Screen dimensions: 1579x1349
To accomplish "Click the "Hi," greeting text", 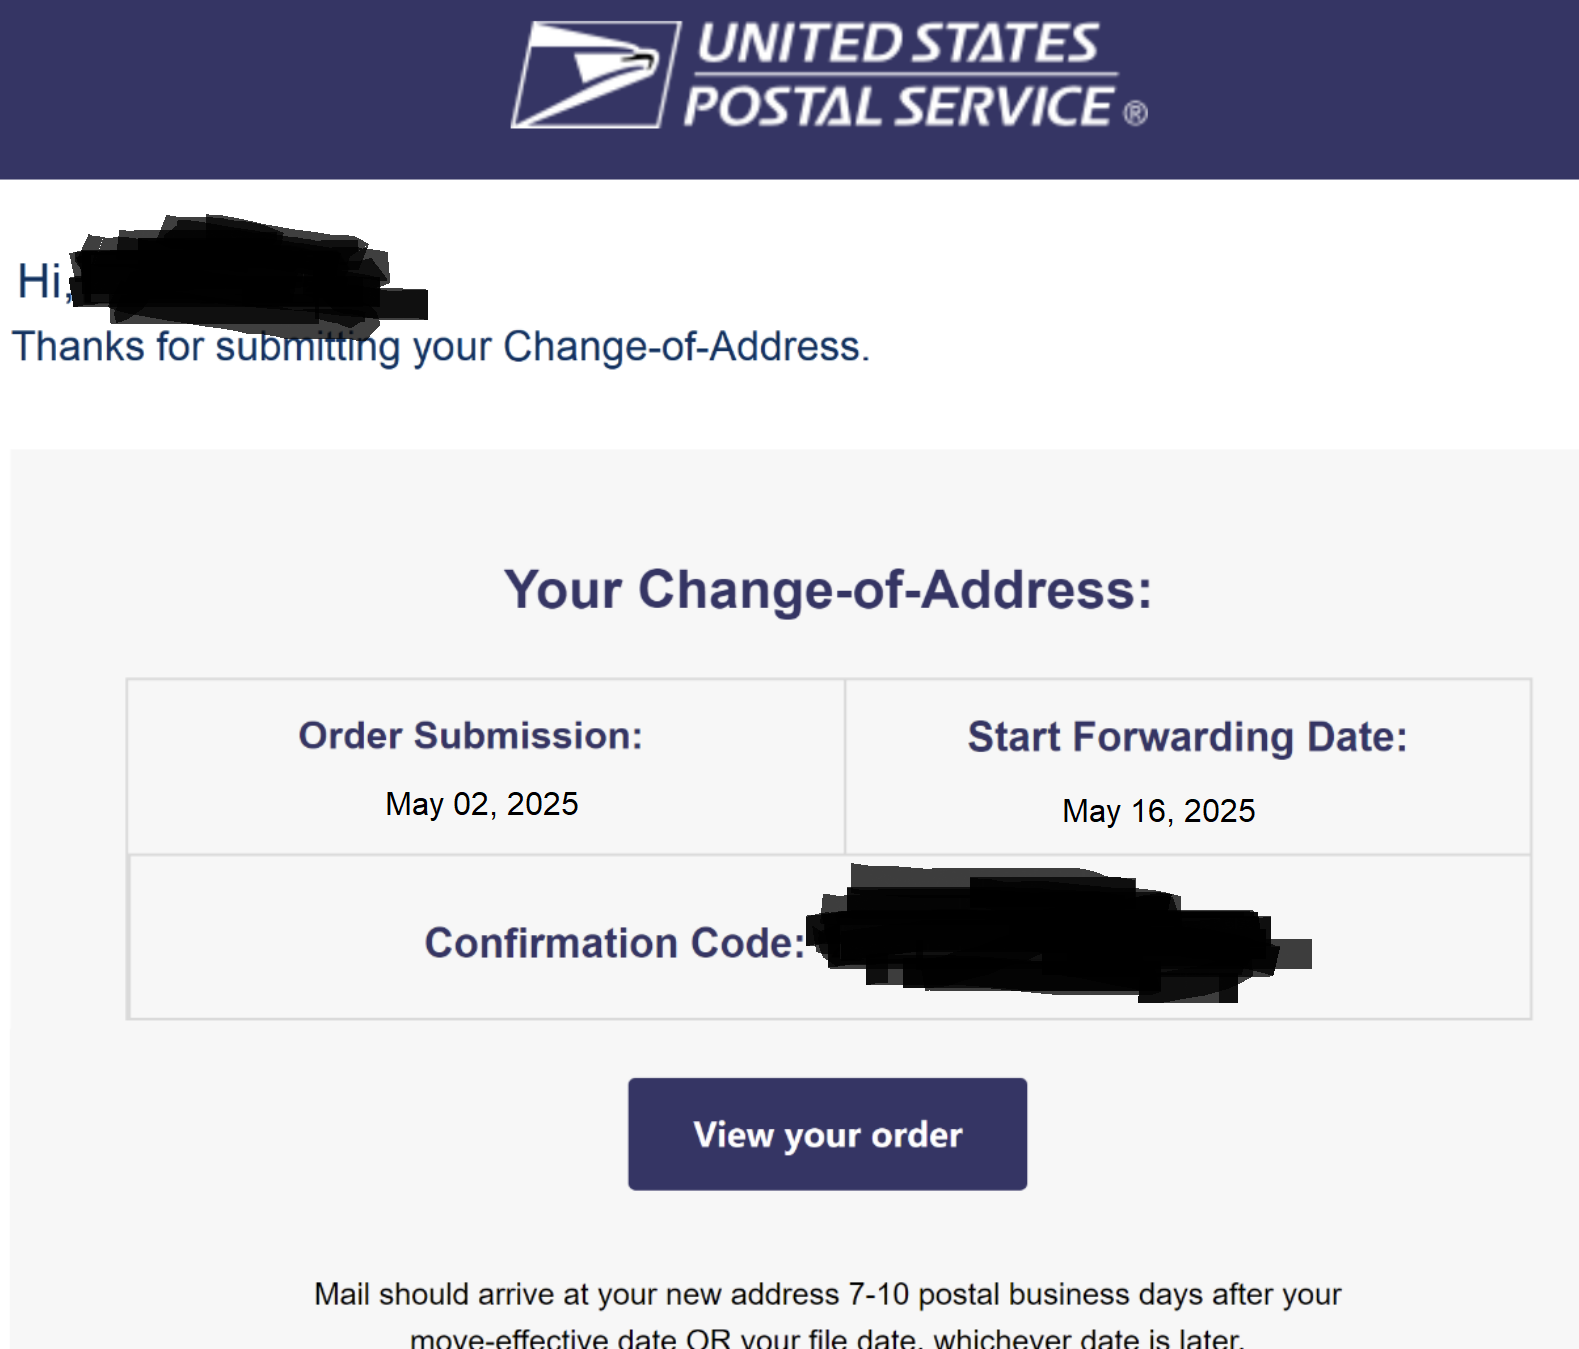I will point(43,281).
